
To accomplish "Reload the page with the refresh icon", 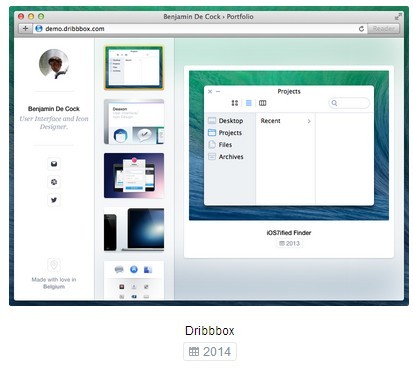I will click(x=361, y=29).
